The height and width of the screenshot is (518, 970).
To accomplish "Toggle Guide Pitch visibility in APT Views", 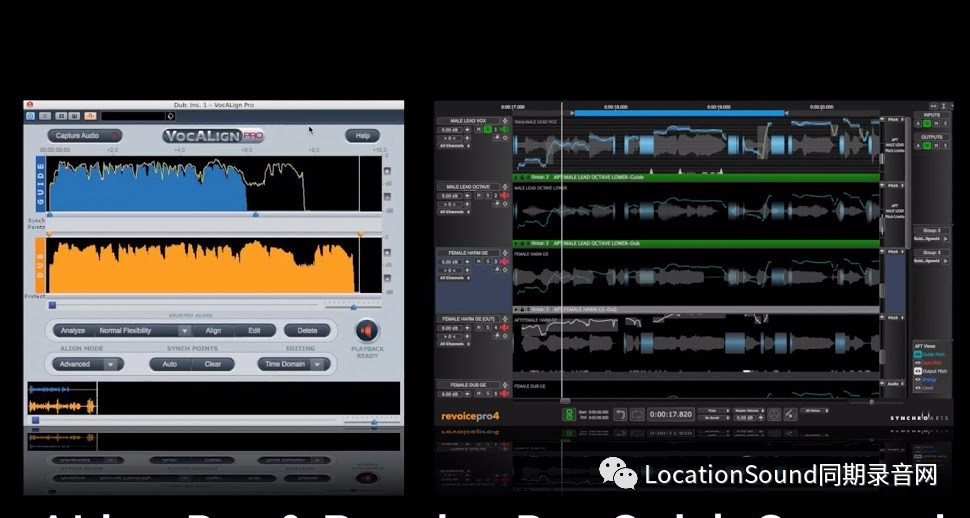I will (918, 354).
